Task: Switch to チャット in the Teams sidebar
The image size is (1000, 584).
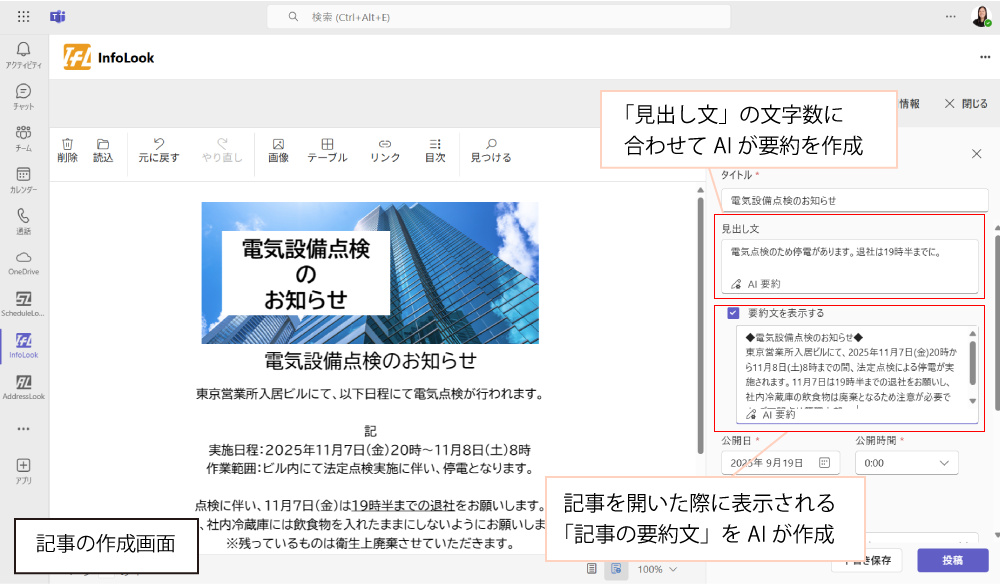Action: pyautogui.click(x=23, y=97)
